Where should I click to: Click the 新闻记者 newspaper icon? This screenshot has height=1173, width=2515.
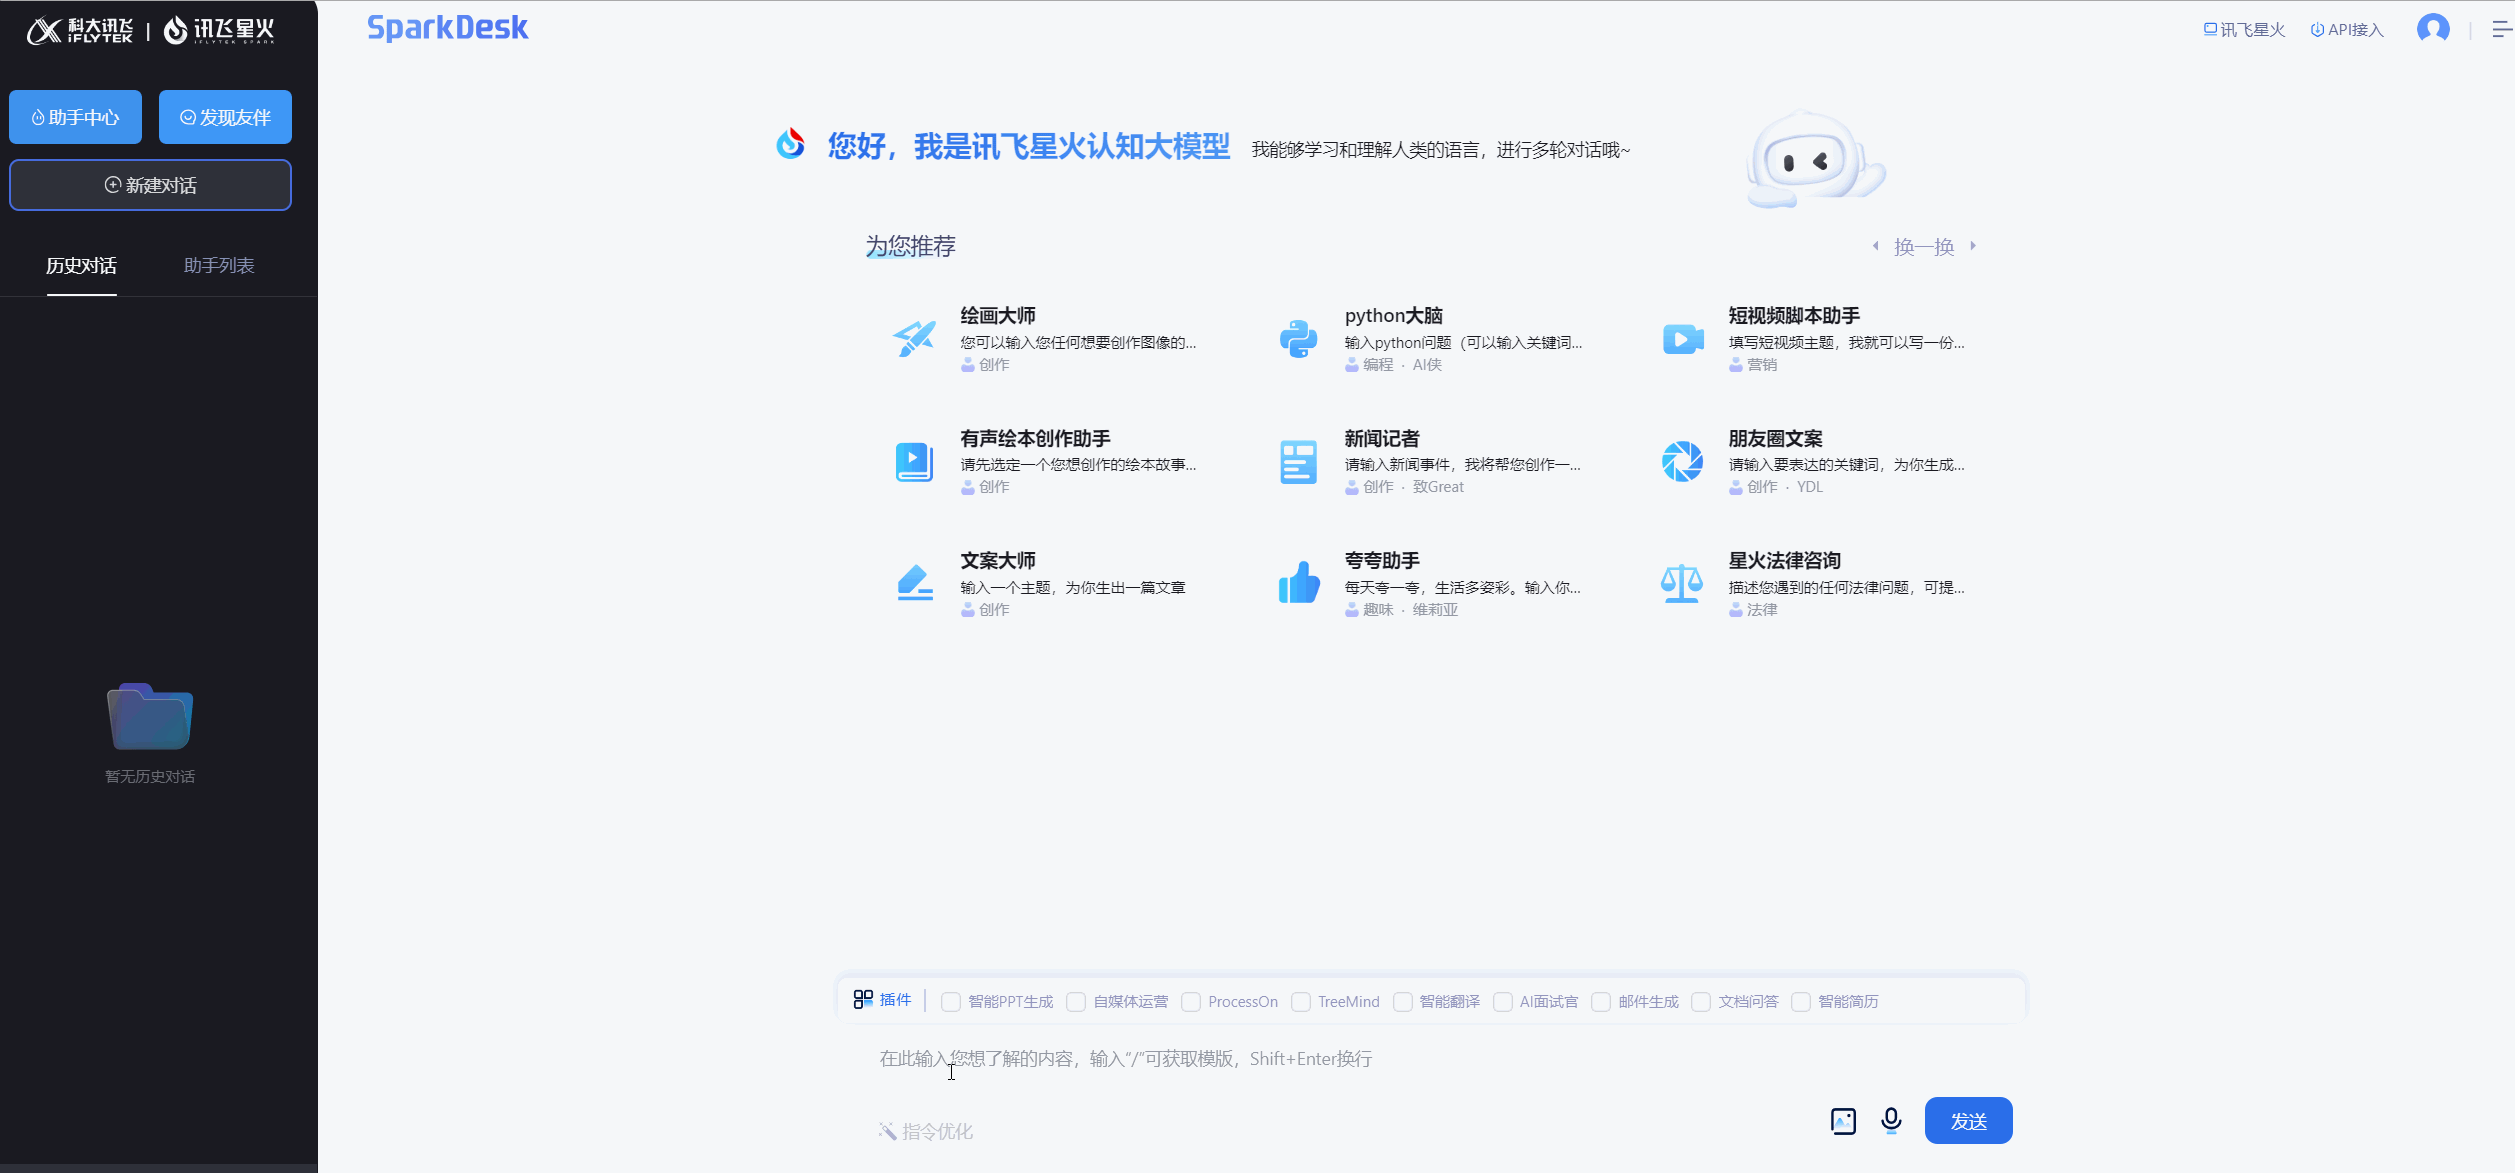[x=1298, y=462]
